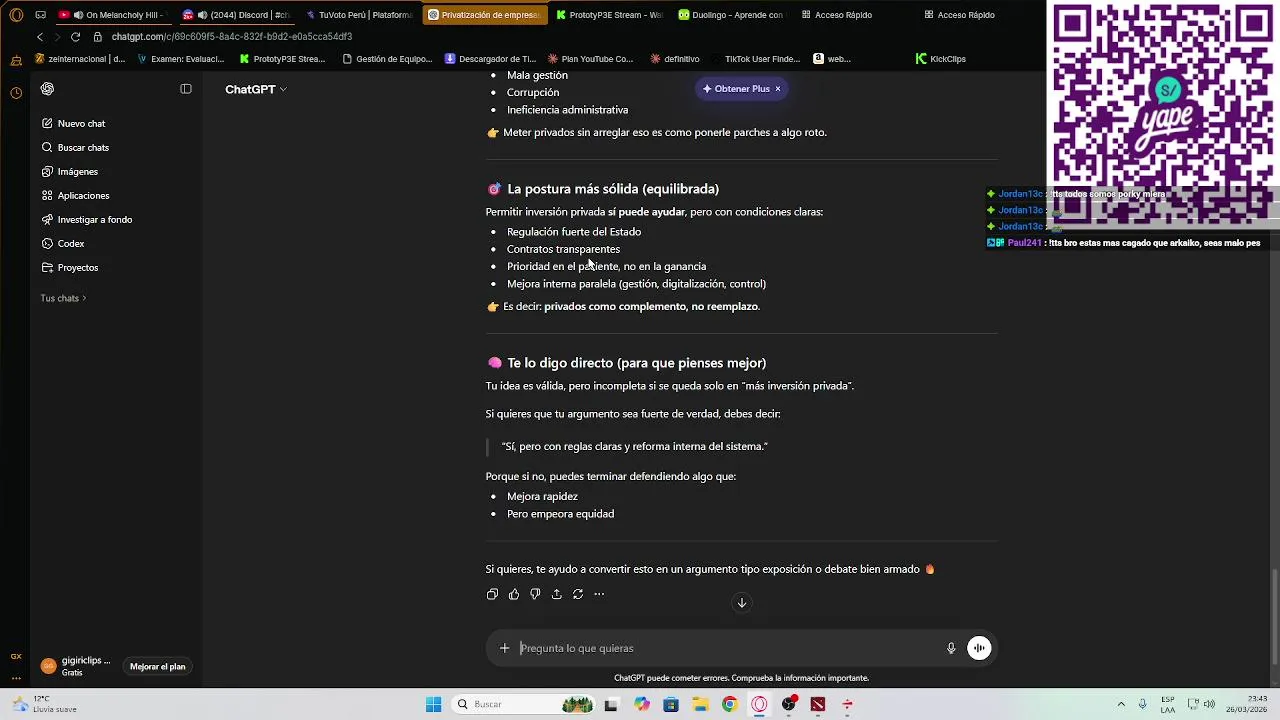The image size is (1280, 720).
Task: Regenerate the ChatGPT response
Action: pos(578,594)
